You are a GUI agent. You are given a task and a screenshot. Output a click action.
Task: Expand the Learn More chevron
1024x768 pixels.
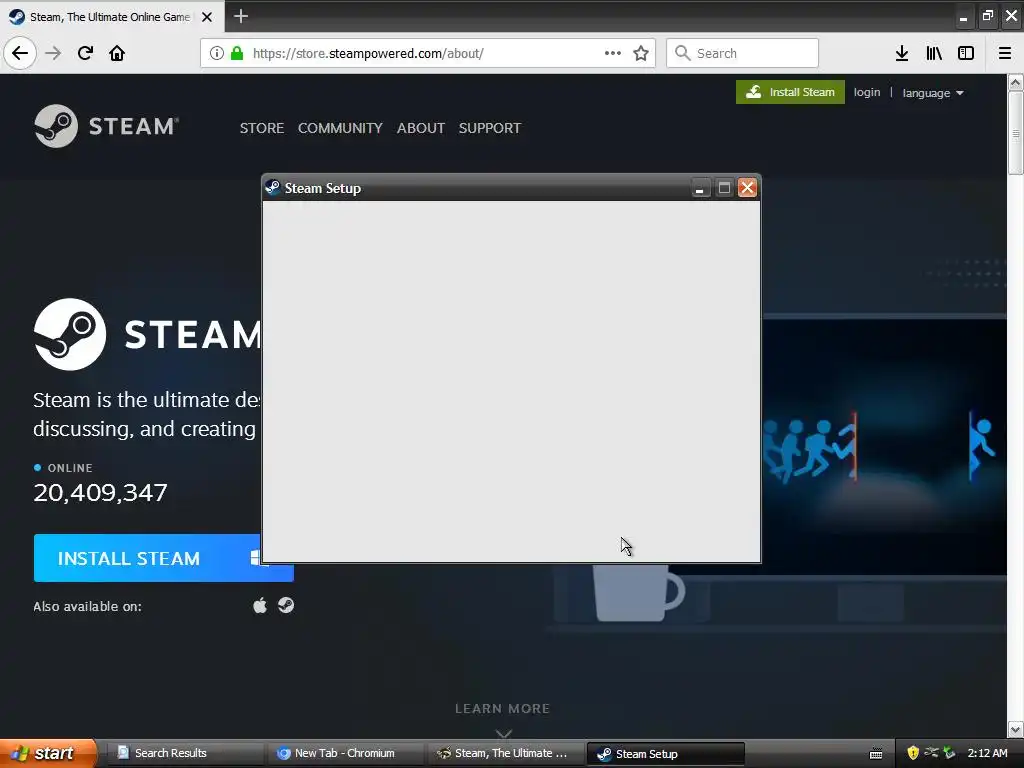pos(504,733)
